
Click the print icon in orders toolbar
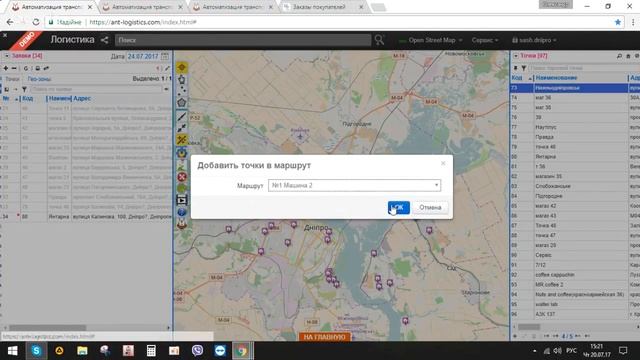click(38, 68)
